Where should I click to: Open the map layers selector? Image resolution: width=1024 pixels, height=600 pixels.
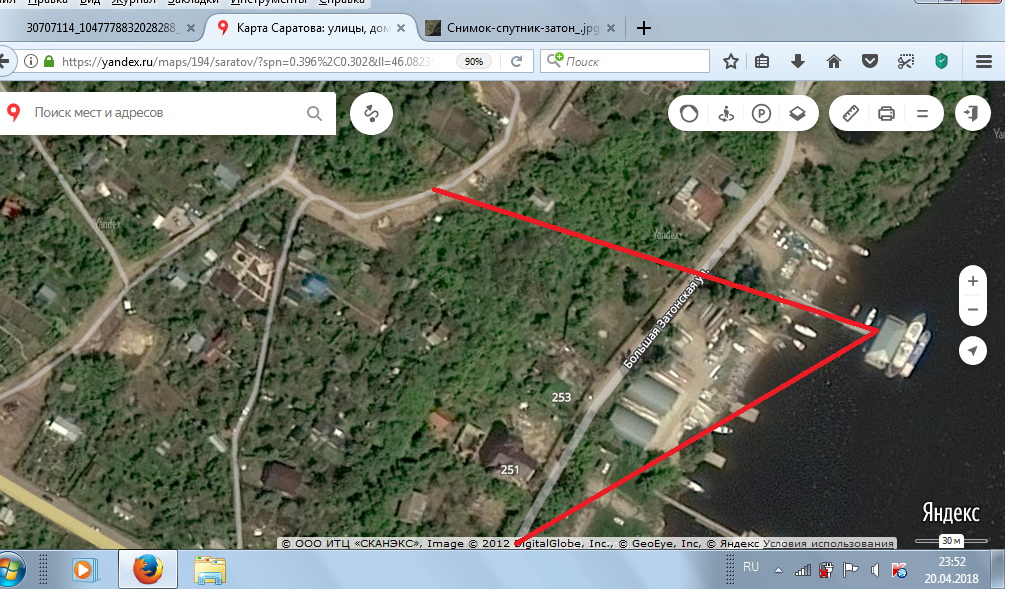[x=797, y=114]
